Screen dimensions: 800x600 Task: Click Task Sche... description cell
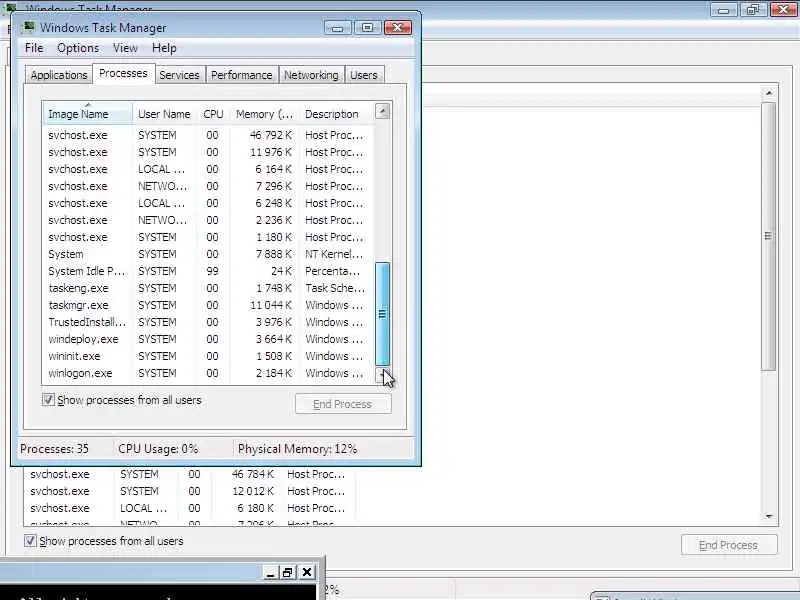[x=335, y=288]
